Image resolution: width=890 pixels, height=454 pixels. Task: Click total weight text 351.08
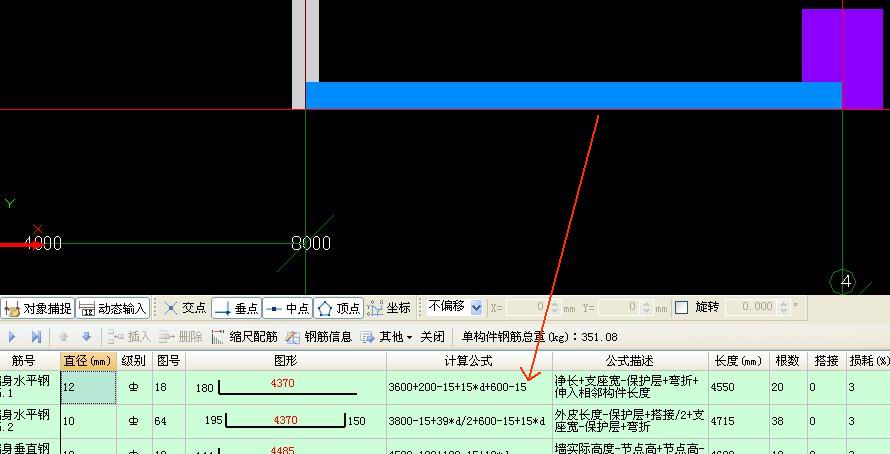coord(599,337)
